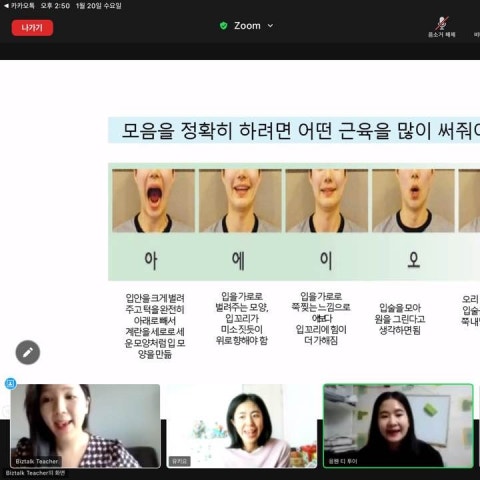Tap the 이 vowel label

click(x=326, y=260)
